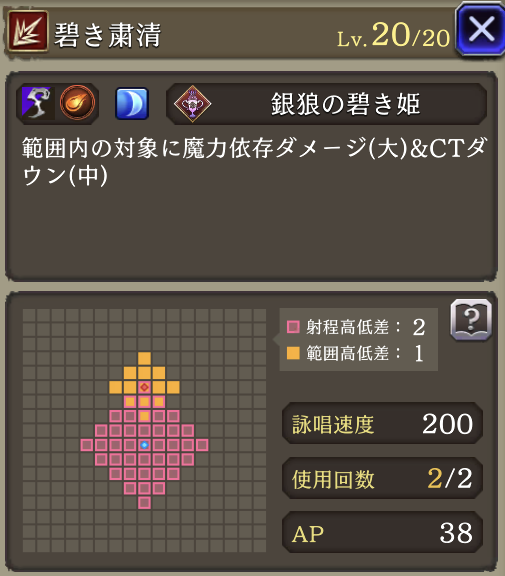Click the blue caster center tile
Viewport: 505px width, 576px height.
(x=144, y=445)
